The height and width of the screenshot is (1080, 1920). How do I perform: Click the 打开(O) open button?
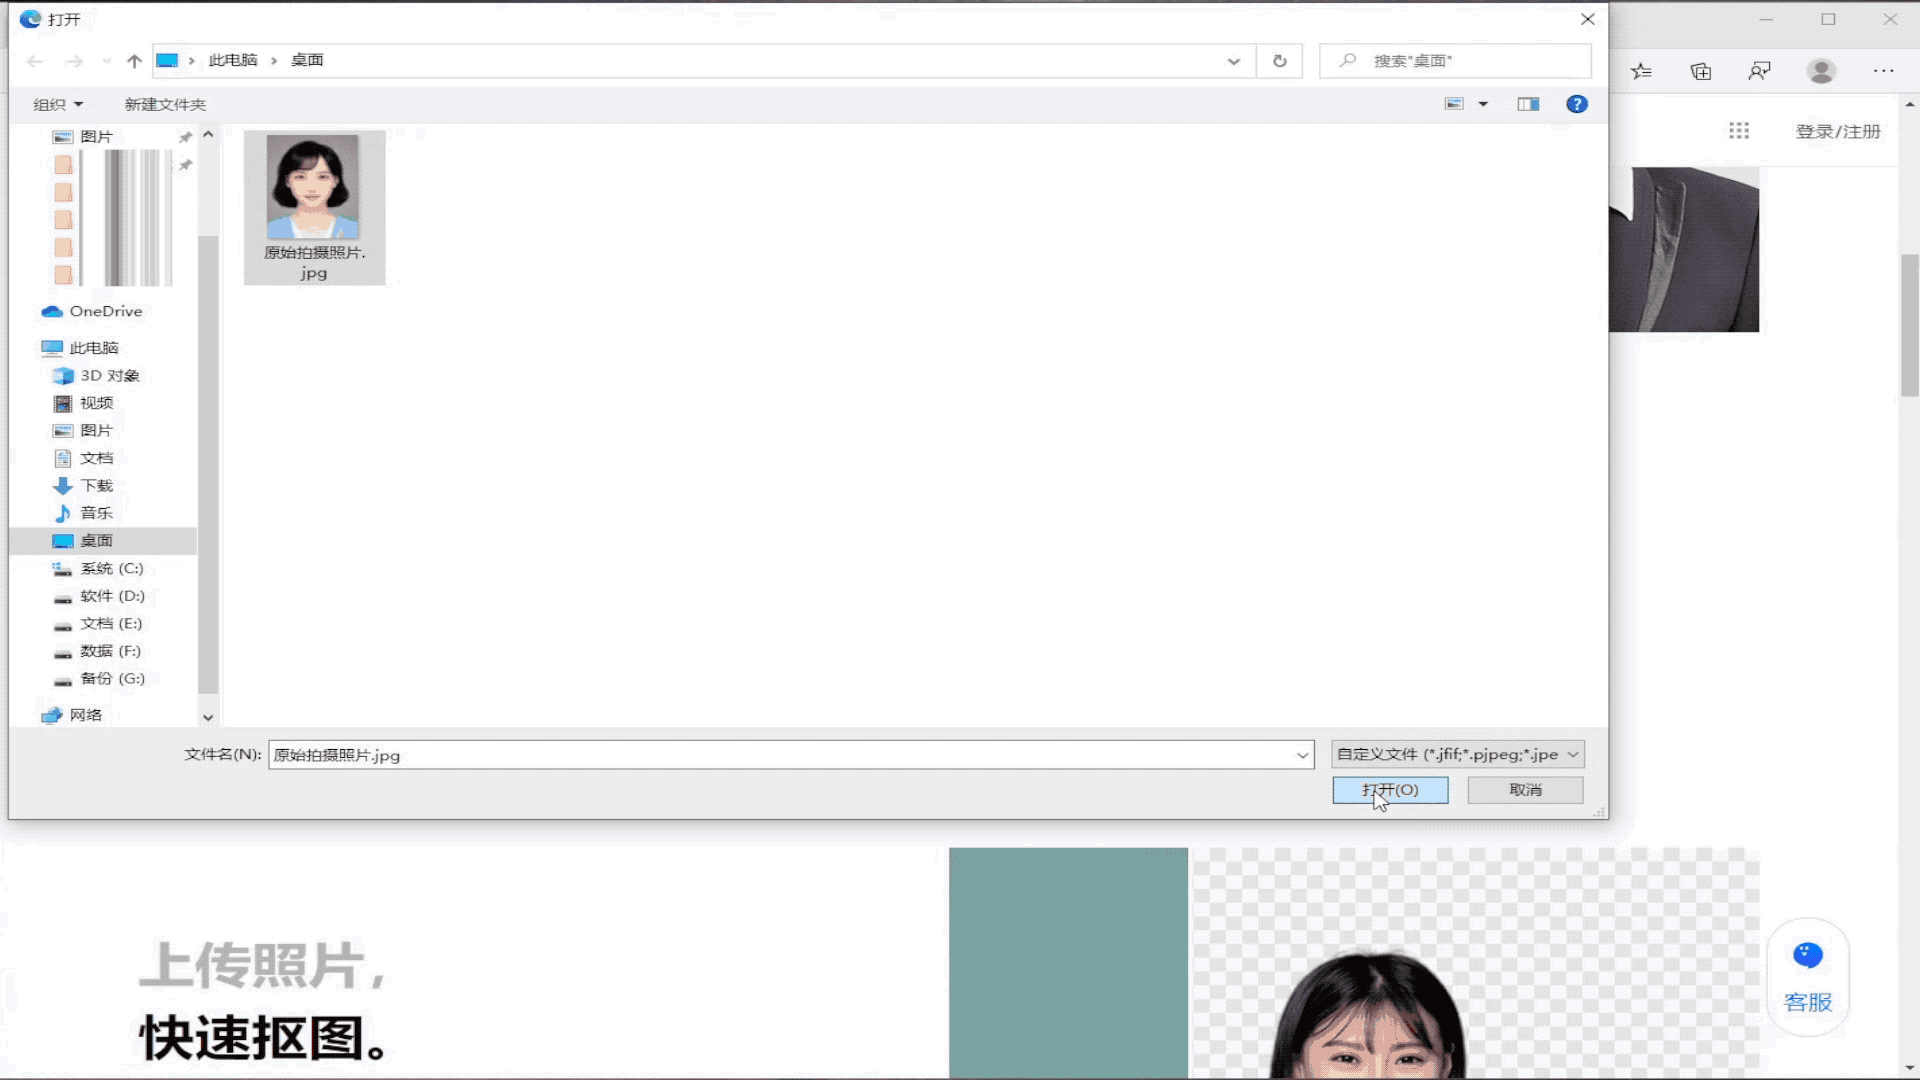pyautogui.click(x=1389, y=790)
